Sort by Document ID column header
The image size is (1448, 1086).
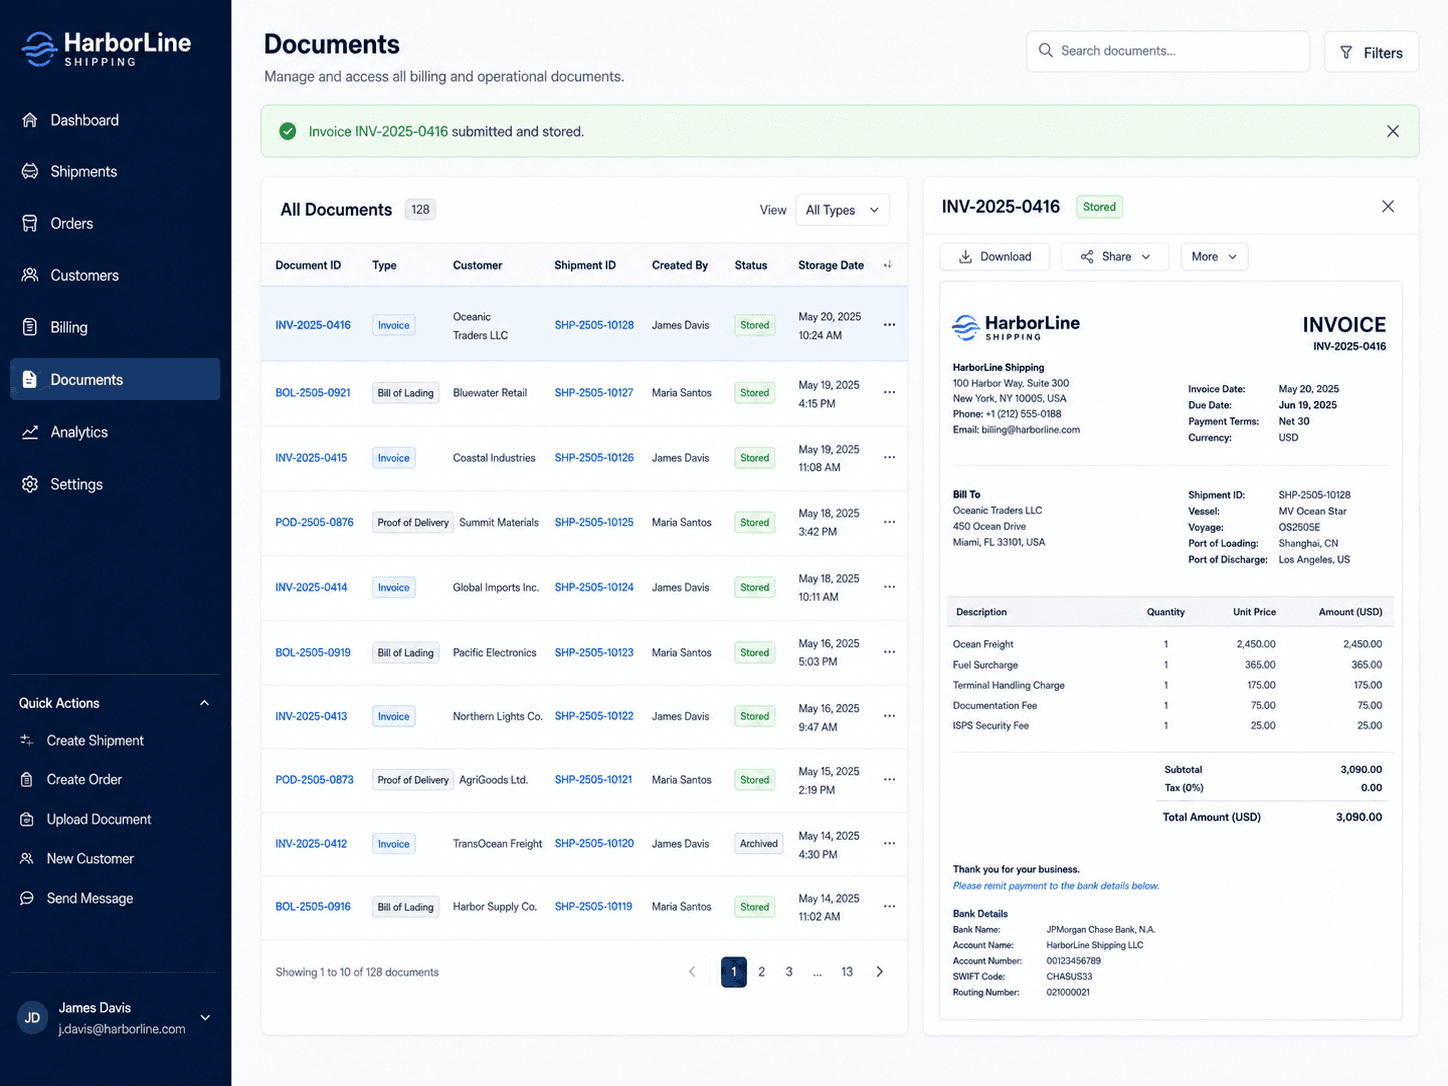pyautogui.click(x=308, y=266)
